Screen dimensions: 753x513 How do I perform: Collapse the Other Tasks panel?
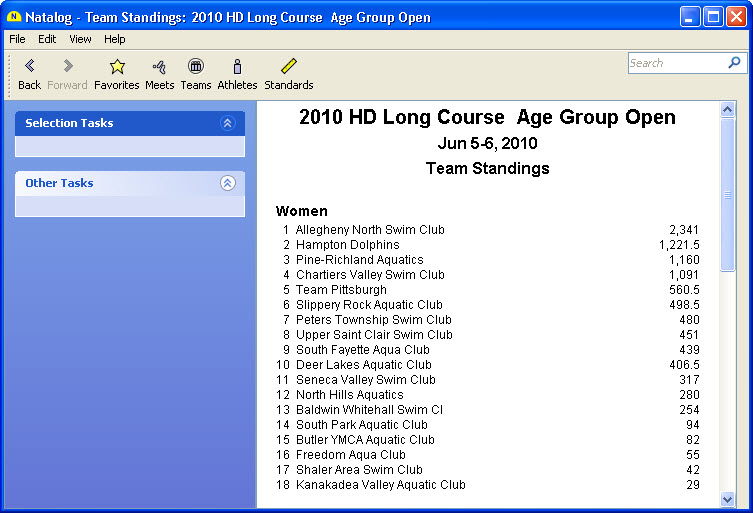(x=227, y=183)
